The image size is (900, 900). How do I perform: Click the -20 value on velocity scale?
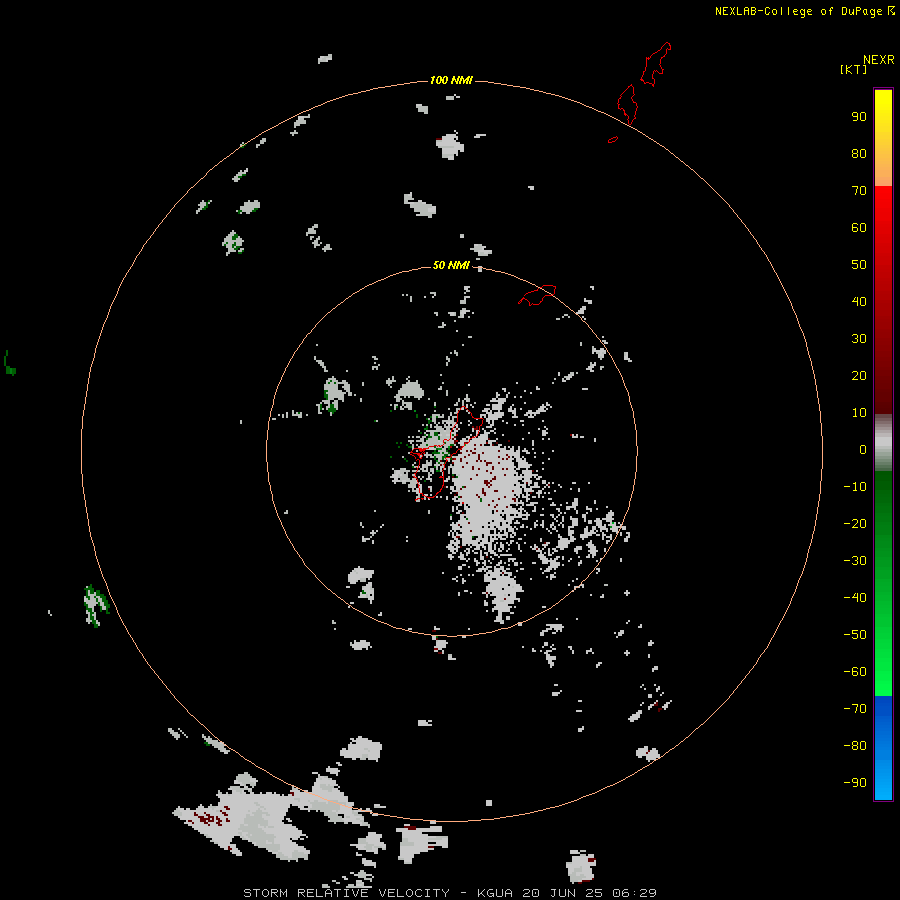(855, 524)
